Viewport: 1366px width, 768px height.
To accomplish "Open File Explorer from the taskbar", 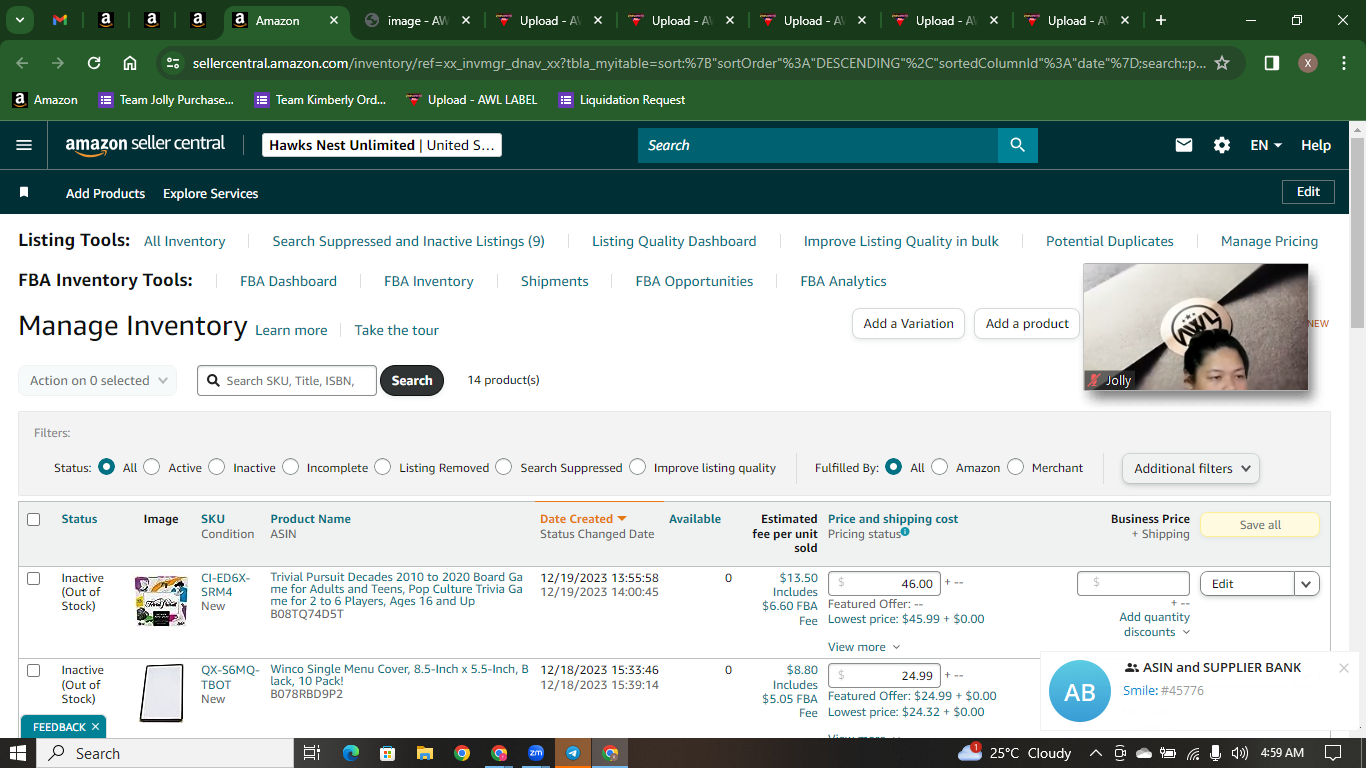I will pyautogui.click(x=424, y=753).
